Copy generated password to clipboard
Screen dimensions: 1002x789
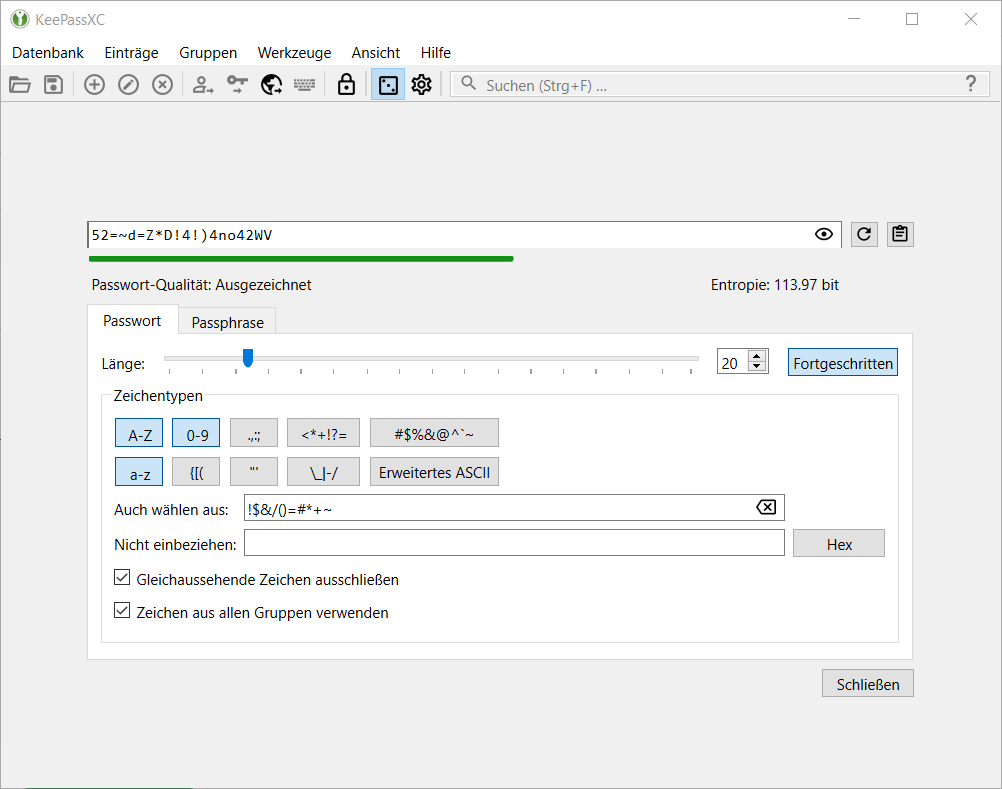(900, 234)
